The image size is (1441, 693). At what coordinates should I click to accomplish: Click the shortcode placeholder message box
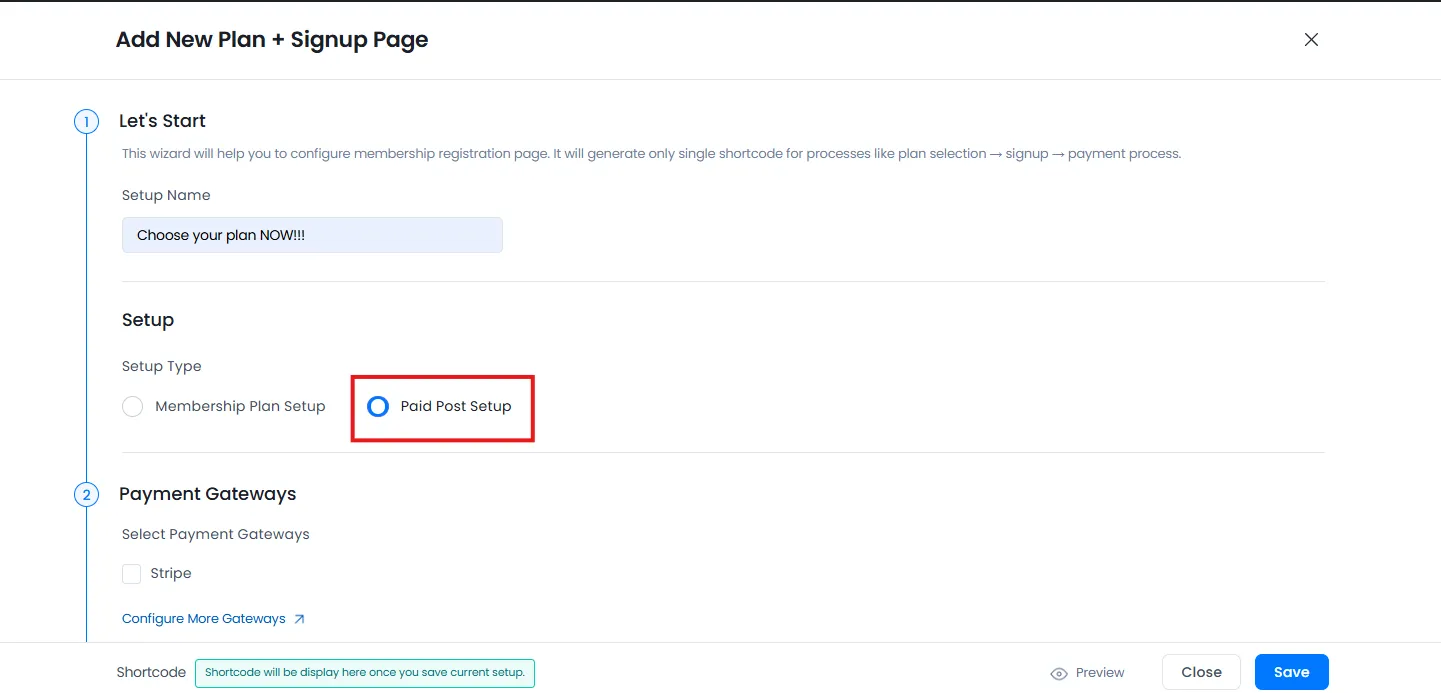pyautogui.click(x=364, y=673)
